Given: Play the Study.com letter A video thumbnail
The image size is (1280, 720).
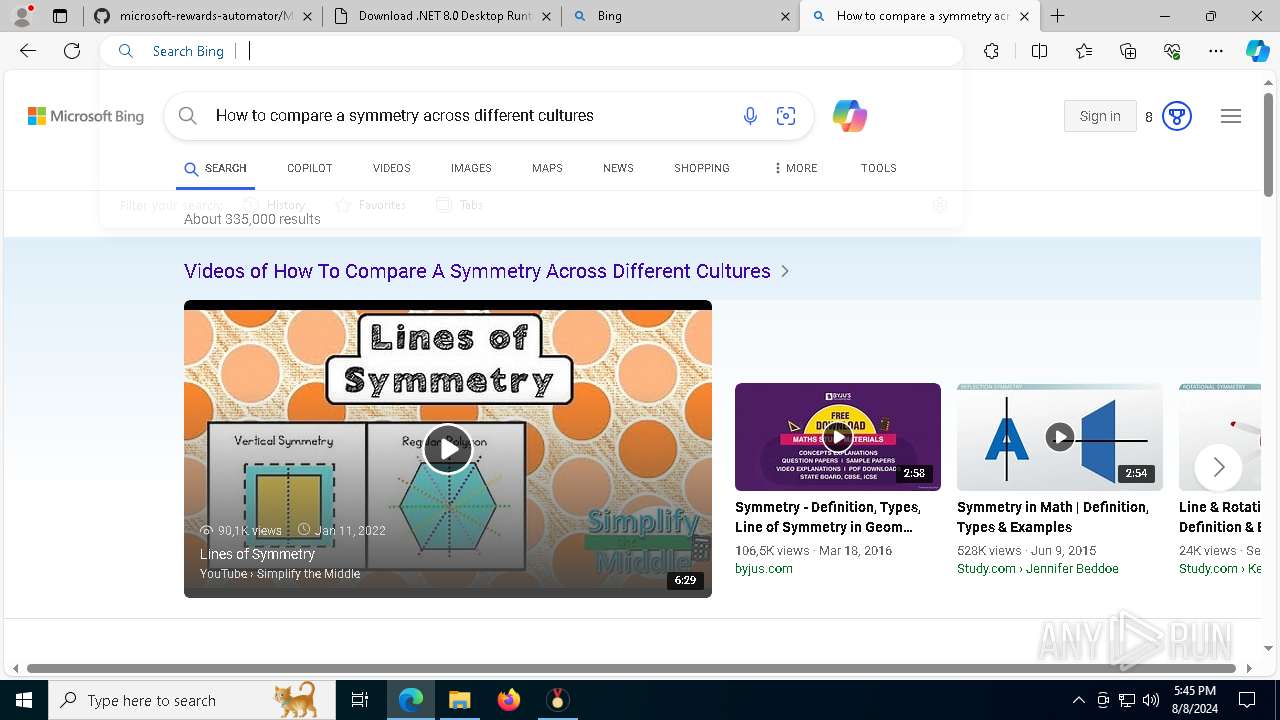Looking at the screenshot, I should 1060,437.
